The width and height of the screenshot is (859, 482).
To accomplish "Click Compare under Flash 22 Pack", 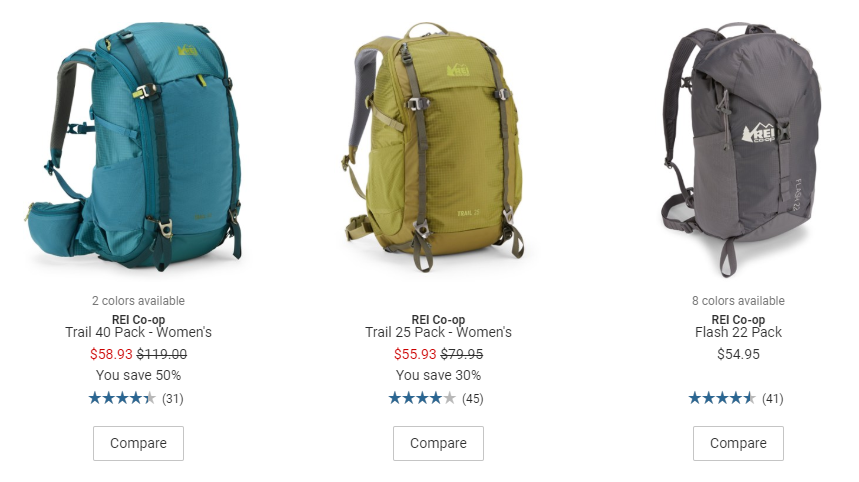I will [738, 443].
